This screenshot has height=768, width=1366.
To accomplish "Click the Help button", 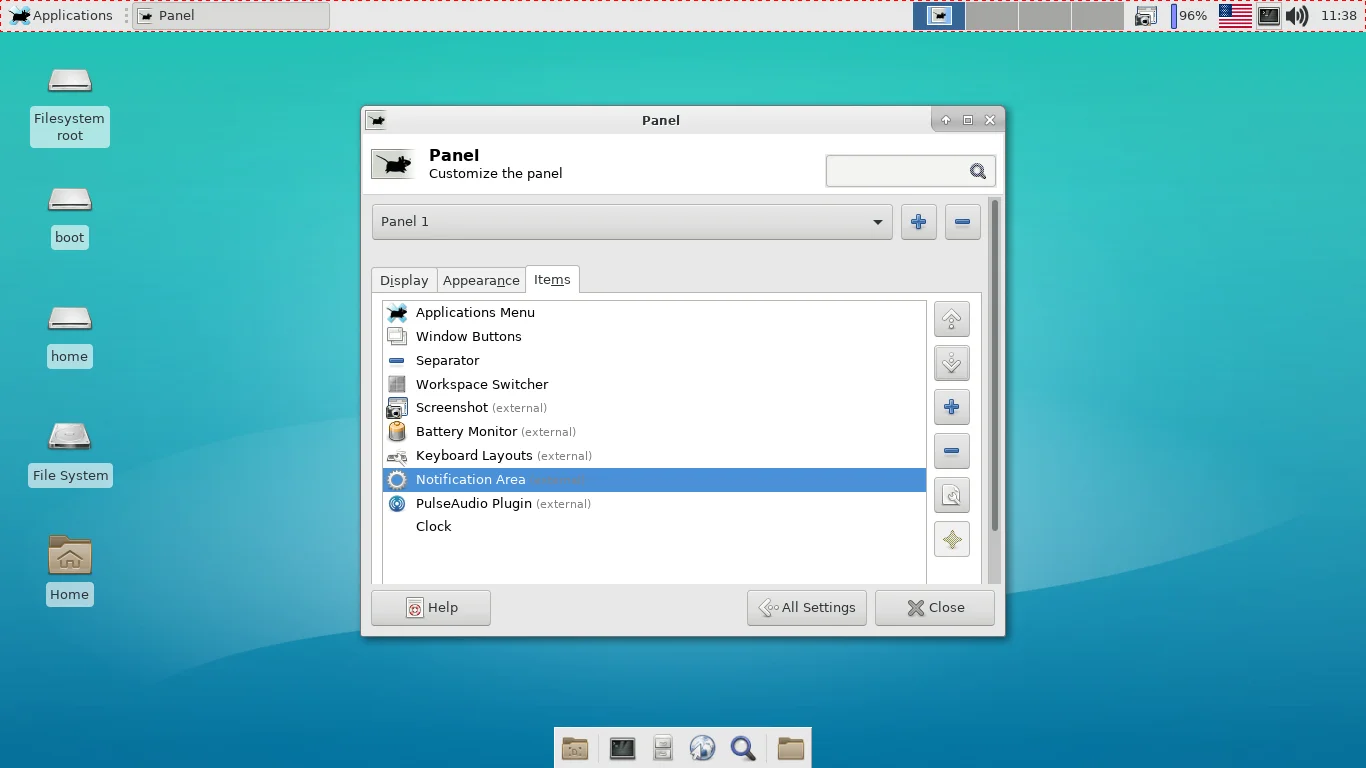I will coord(431,608).
